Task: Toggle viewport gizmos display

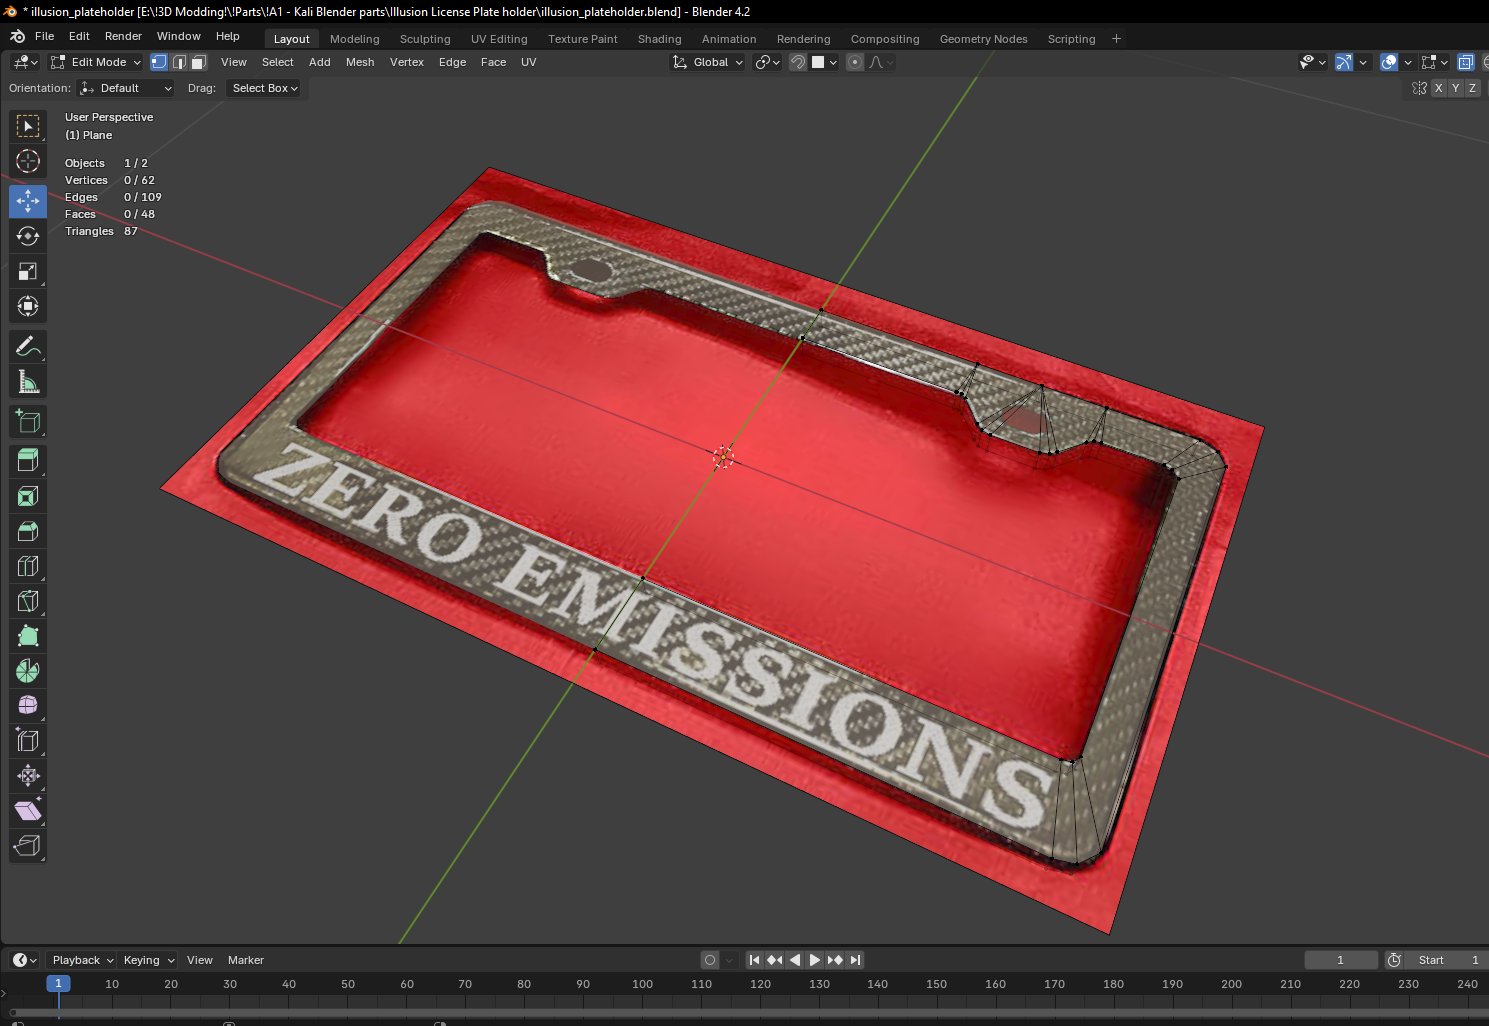Action: pos(1344,62)
